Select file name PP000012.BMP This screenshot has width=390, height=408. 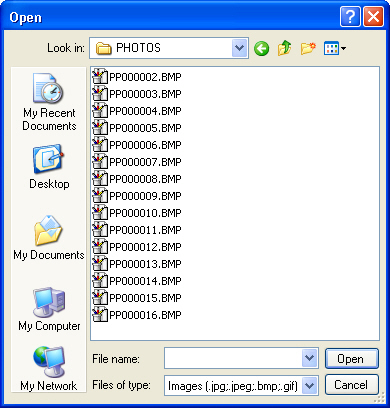[x=145, y=247]
